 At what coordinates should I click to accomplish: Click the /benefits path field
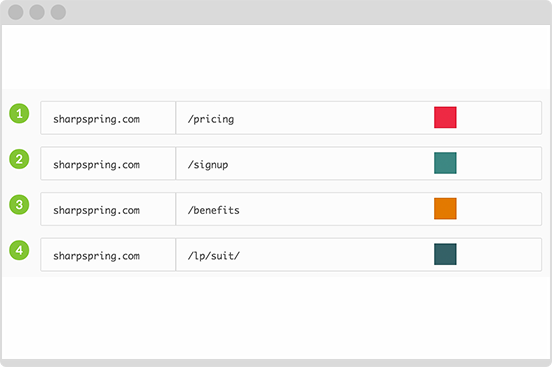[x=359, y=209]
